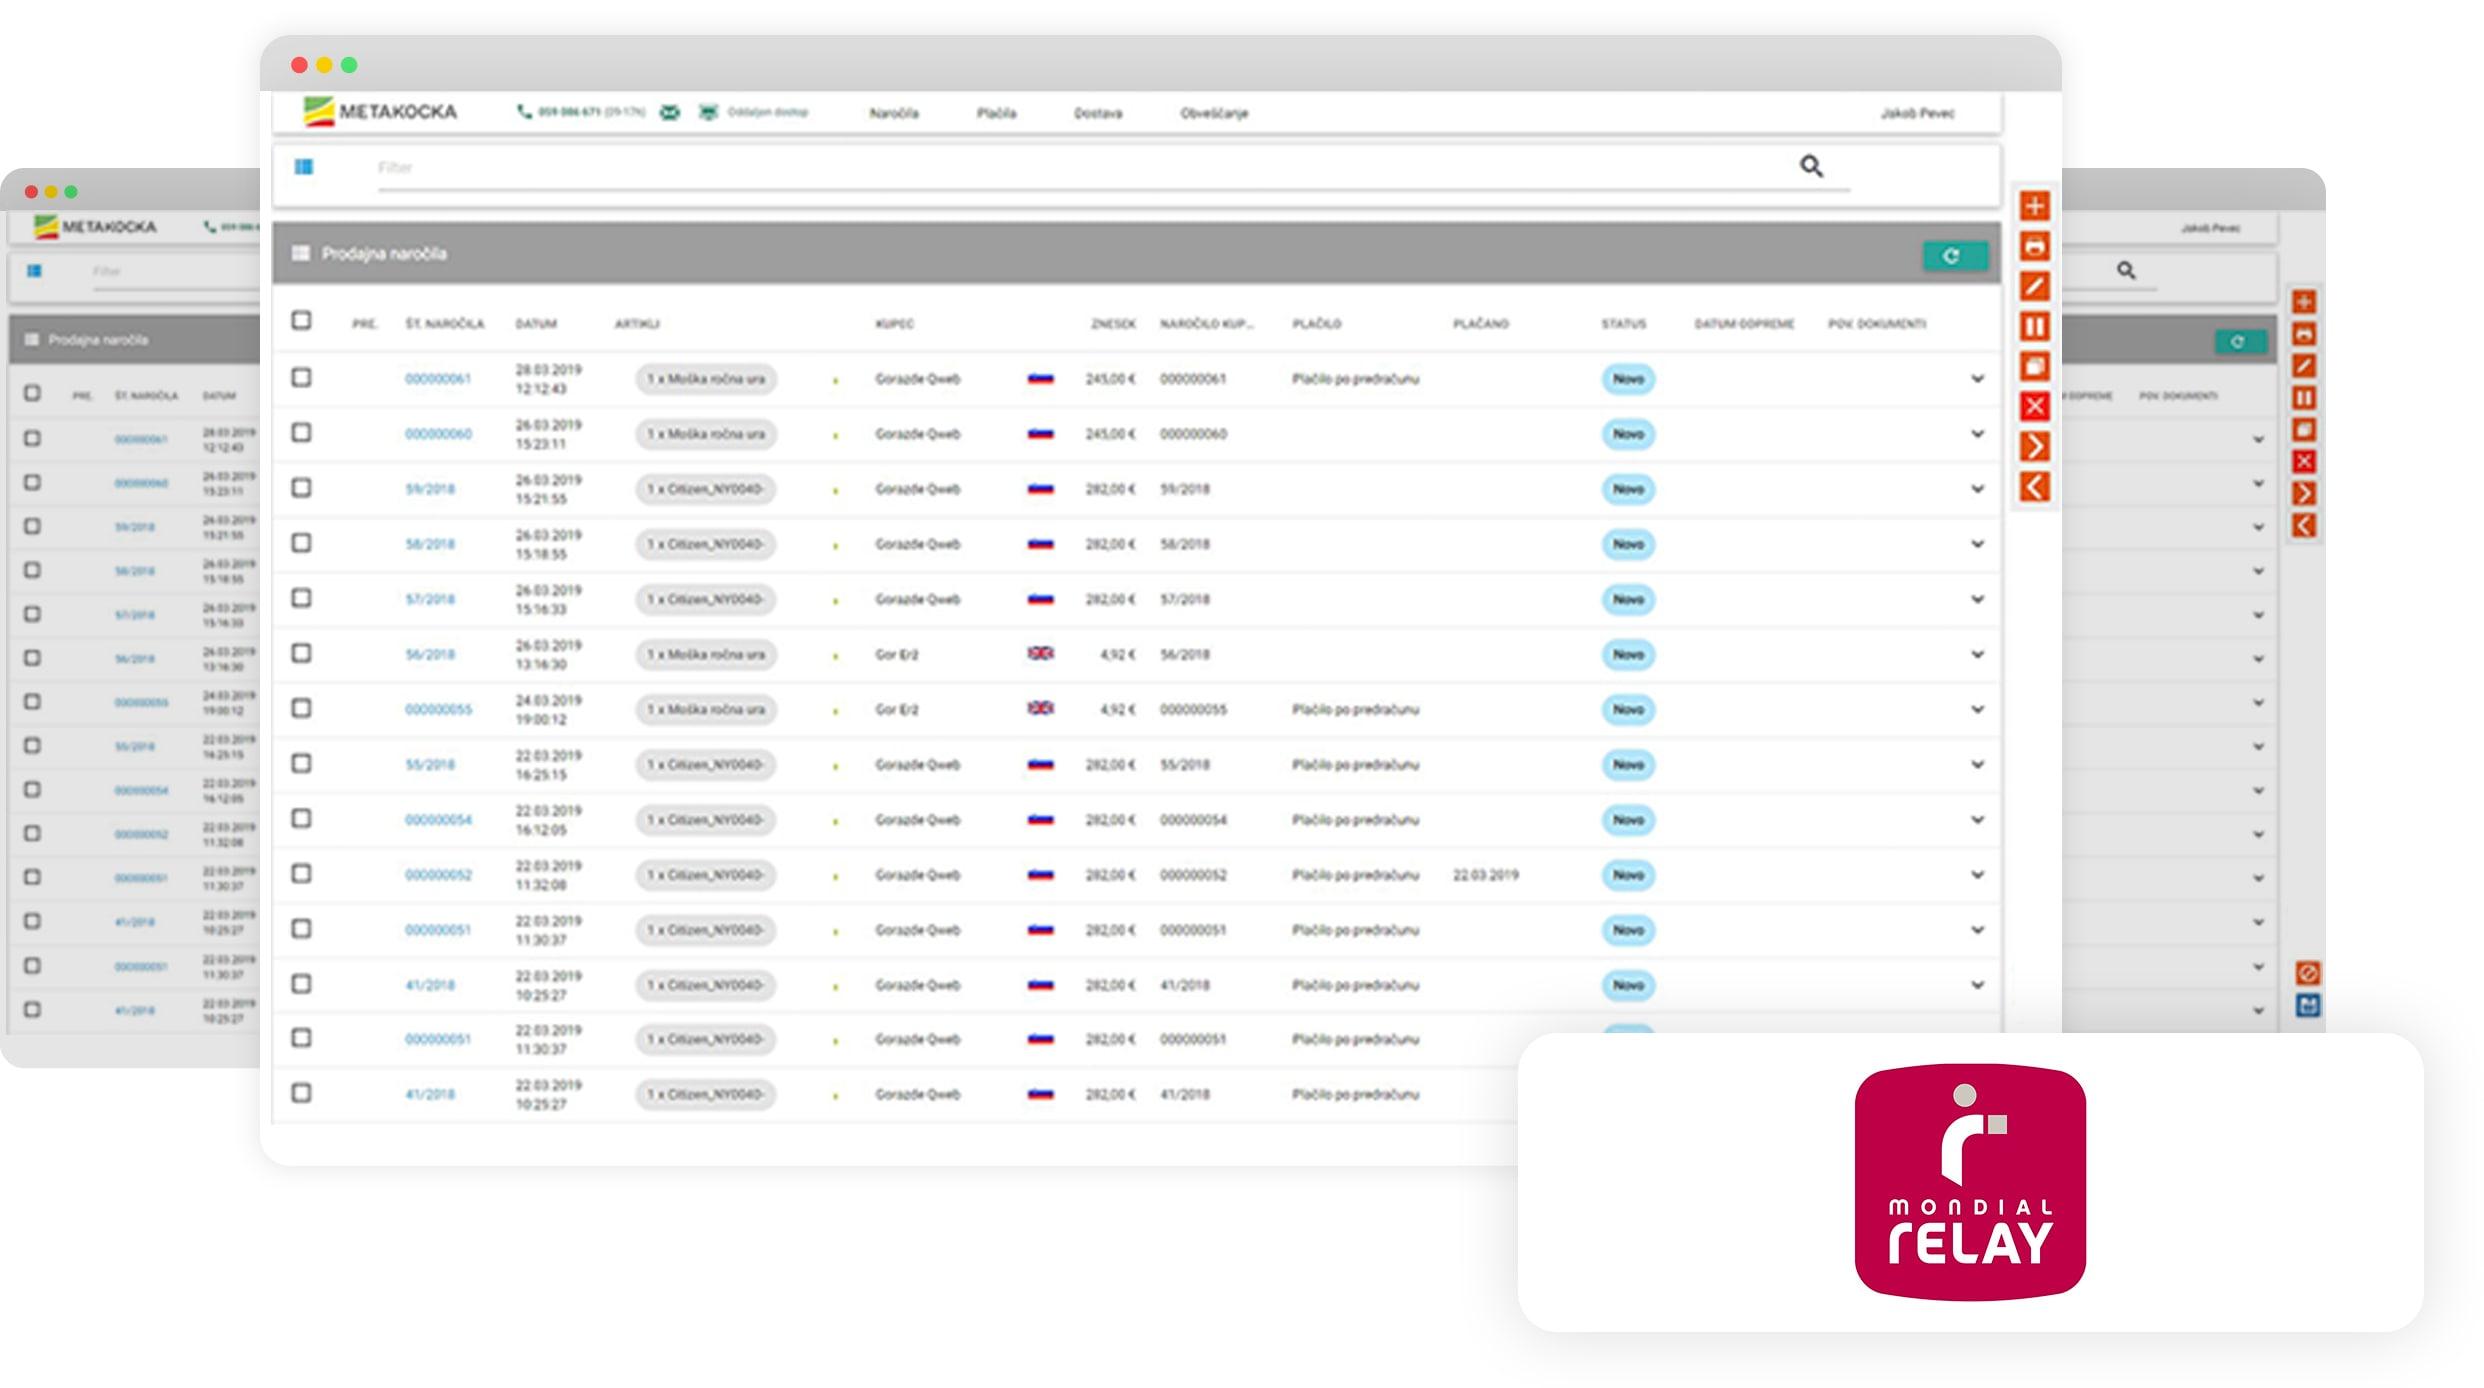Open order link 000000052
Viewport: 2484px width, 1388px height.
coord(438,875)
